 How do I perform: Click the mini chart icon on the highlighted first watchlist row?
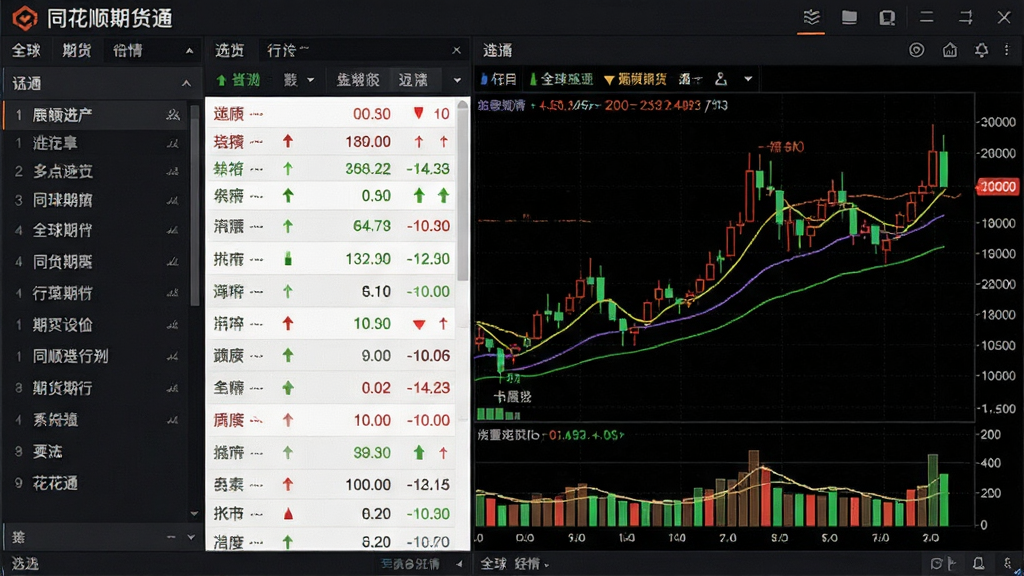pyautogui.click(x=172, y=115)
